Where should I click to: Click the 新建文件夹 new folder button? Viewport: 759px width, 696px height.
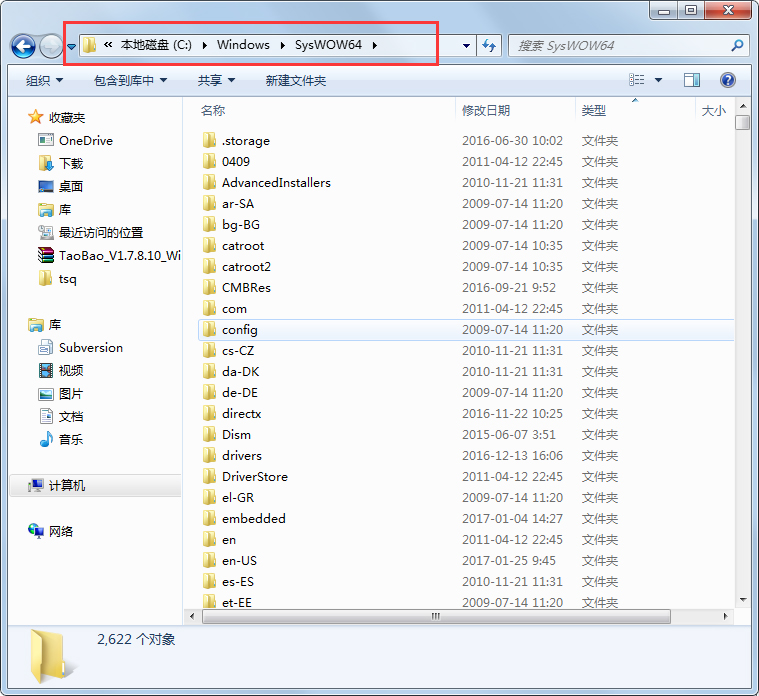click(x=296, y=80)
